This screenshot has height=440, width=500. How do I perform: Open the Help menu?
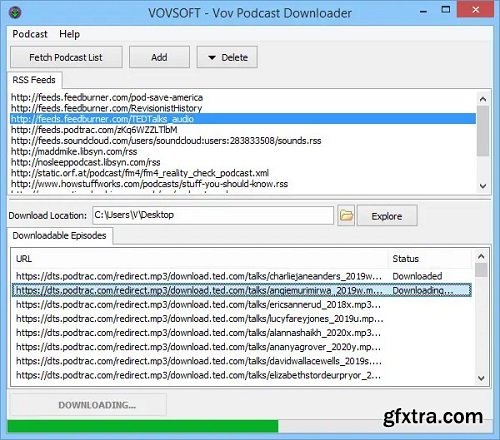[x=69, y=34]
